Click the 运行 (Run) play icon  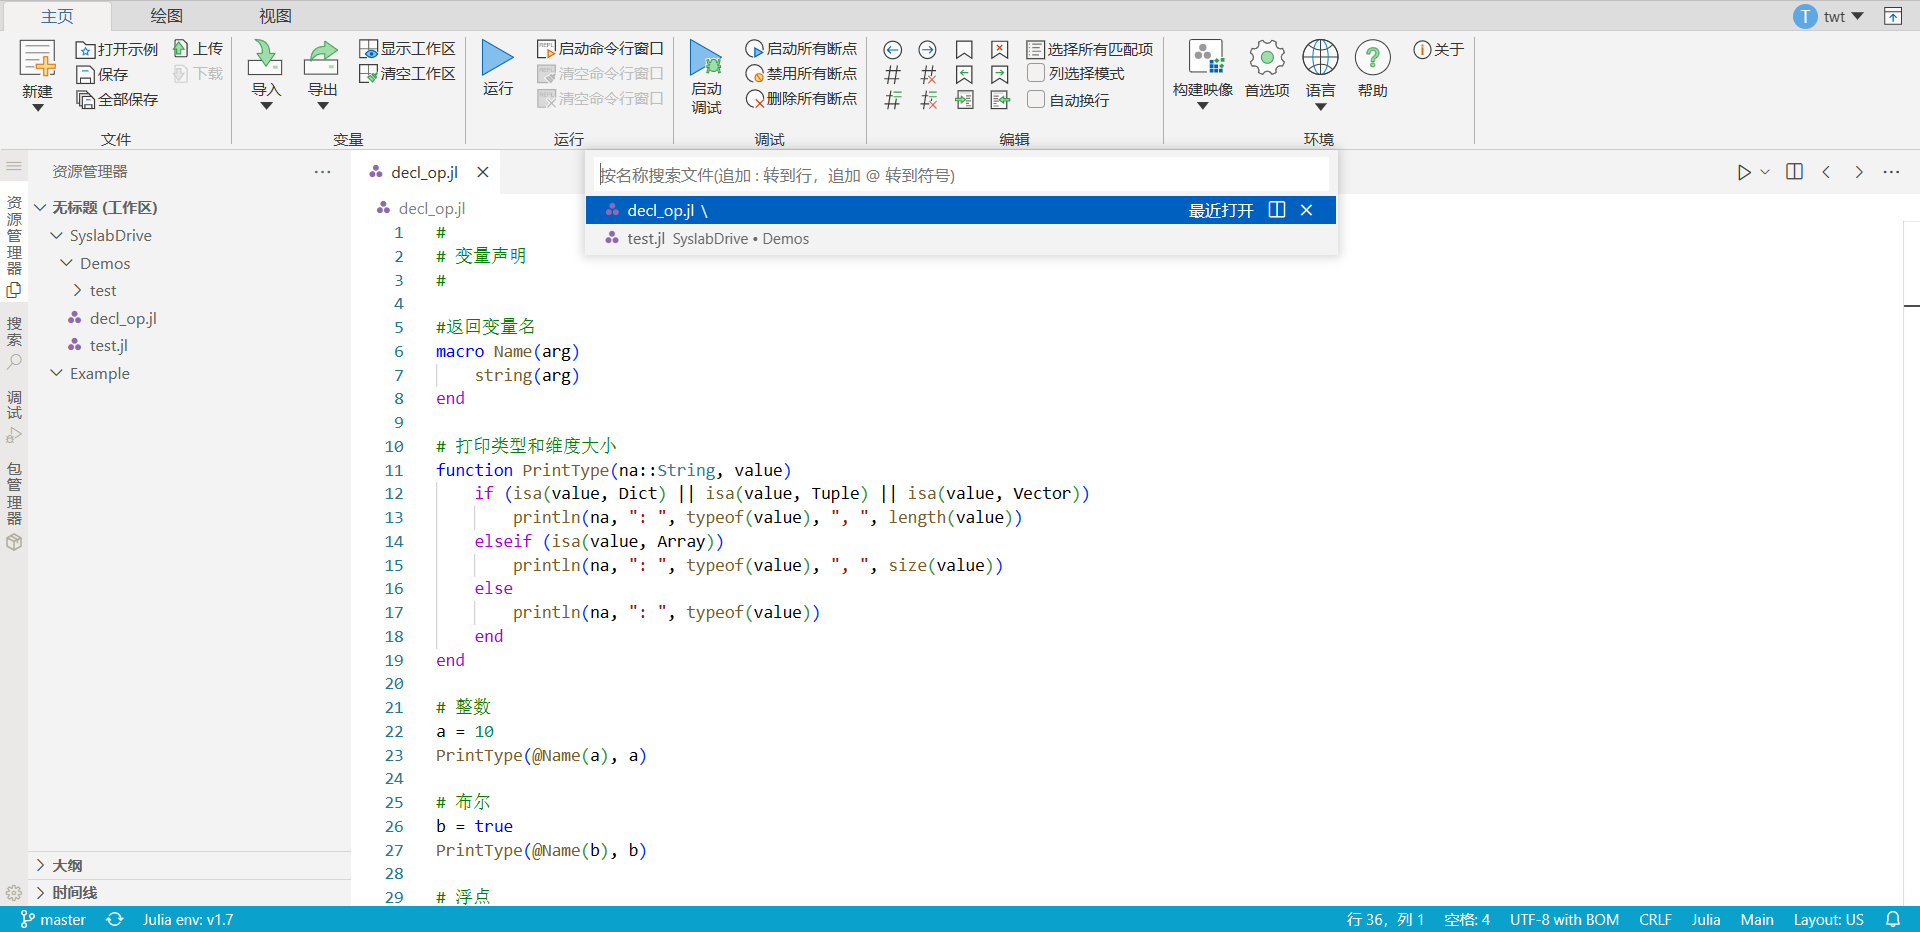point(498,58)
